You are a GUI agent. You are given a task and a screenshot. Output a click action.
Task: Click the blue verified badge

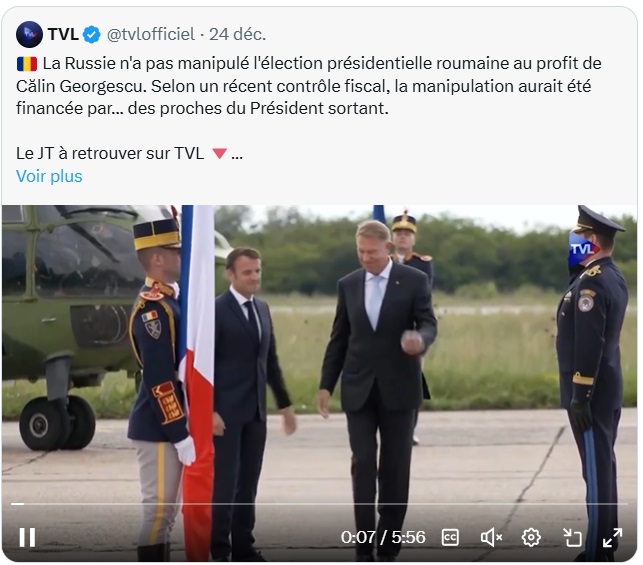coord(91,34)
